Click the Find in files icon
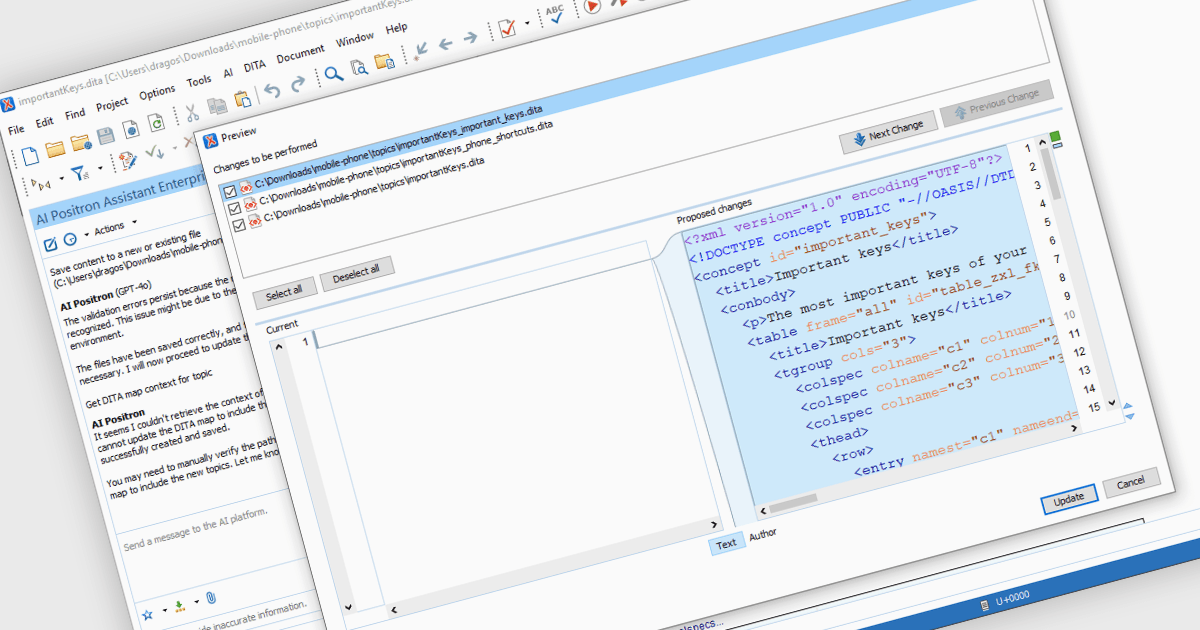 358,69
